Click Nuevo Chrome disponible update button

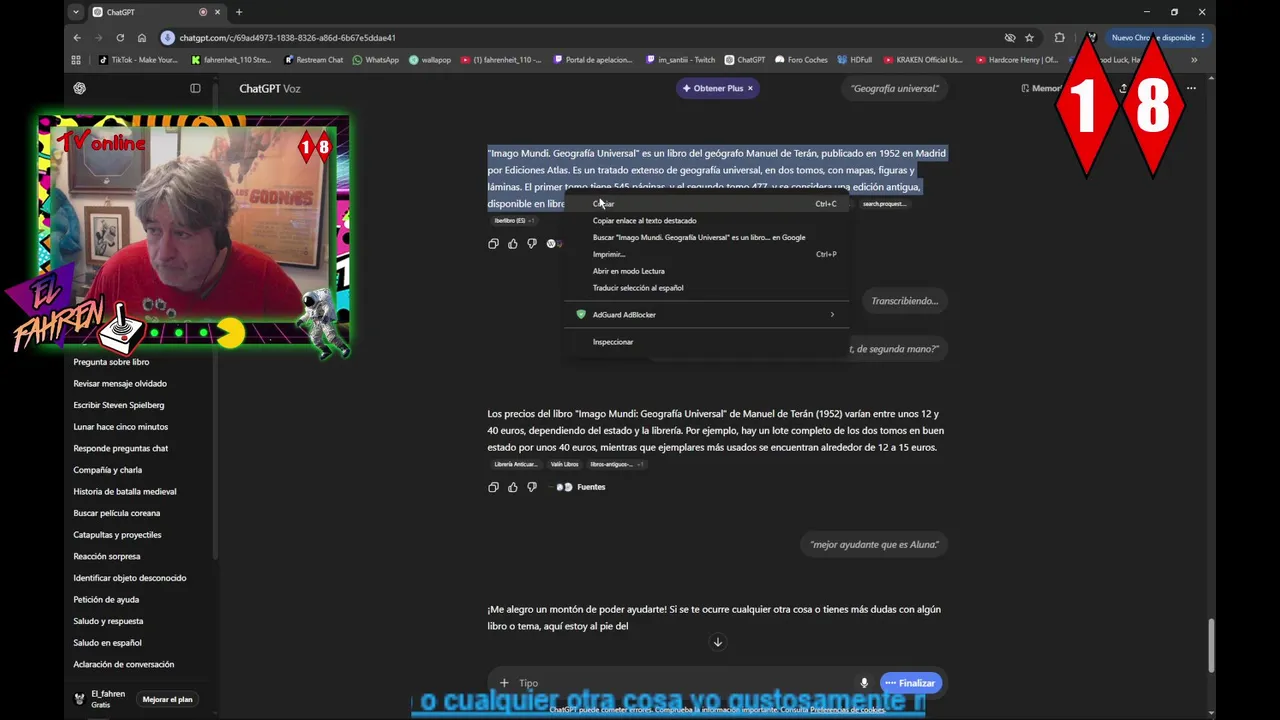pyautogui.click(x=1153, y=38)
